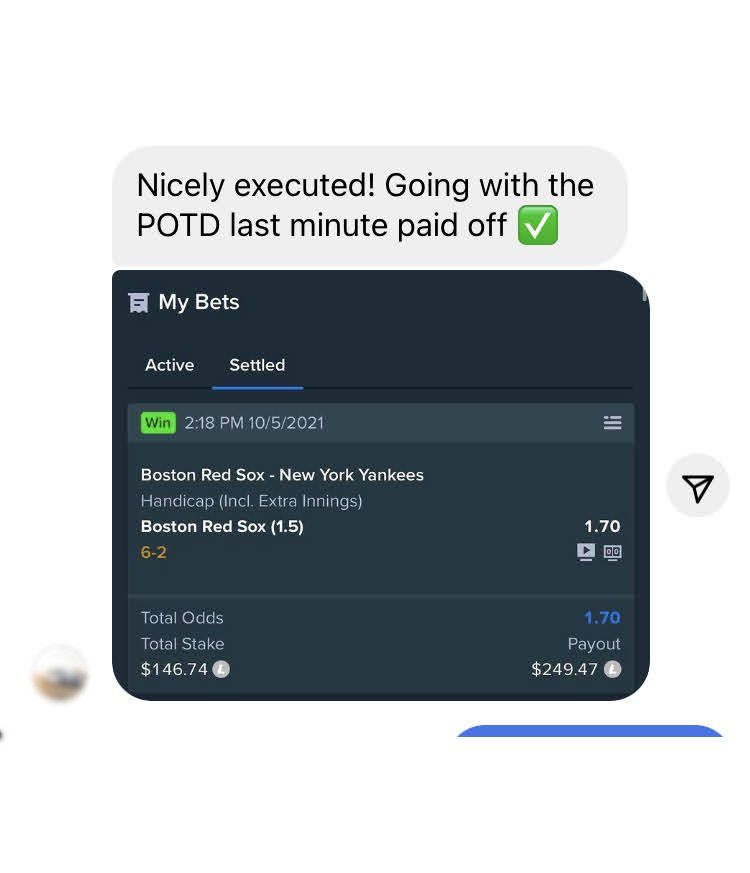Image resolution: width=750 pixels, height=873 pixels.
Task: Click the $249.47 payout amount
Action: (564, 669)
